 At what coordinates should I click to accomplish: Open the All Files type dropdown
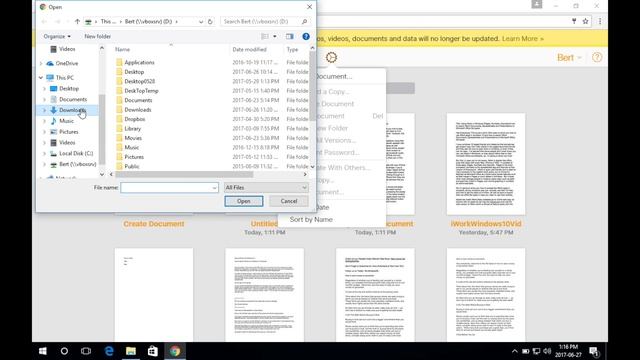tap(266, 188)
